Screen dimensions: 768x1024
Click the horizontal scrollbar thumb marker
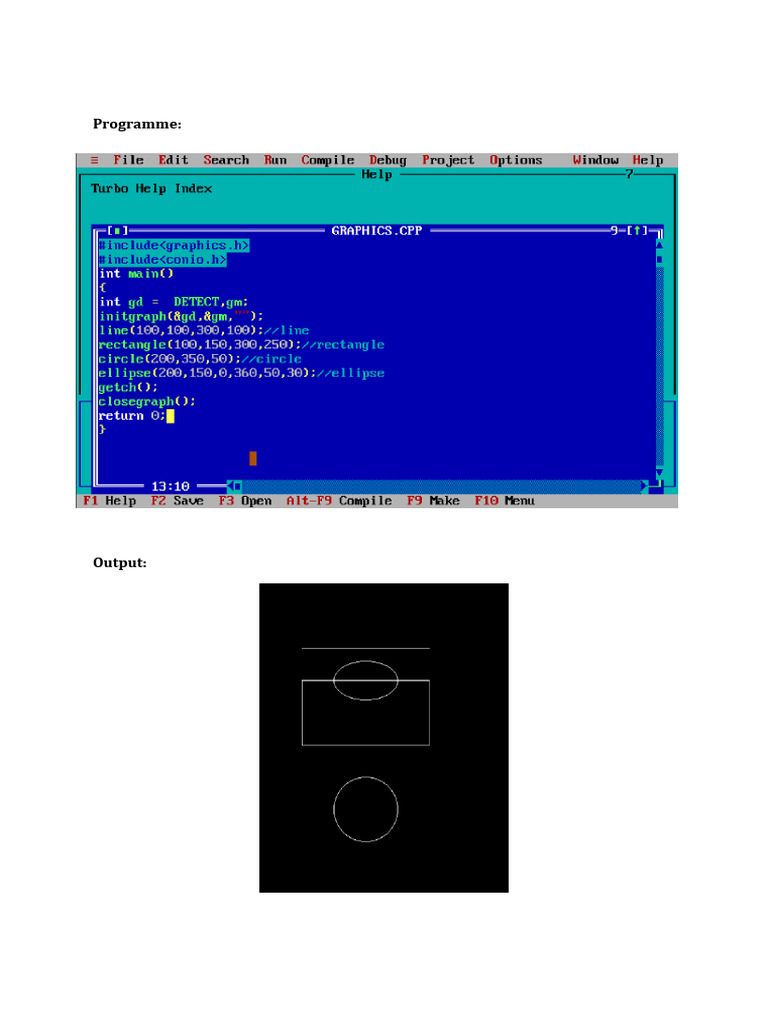coord(238,486)
